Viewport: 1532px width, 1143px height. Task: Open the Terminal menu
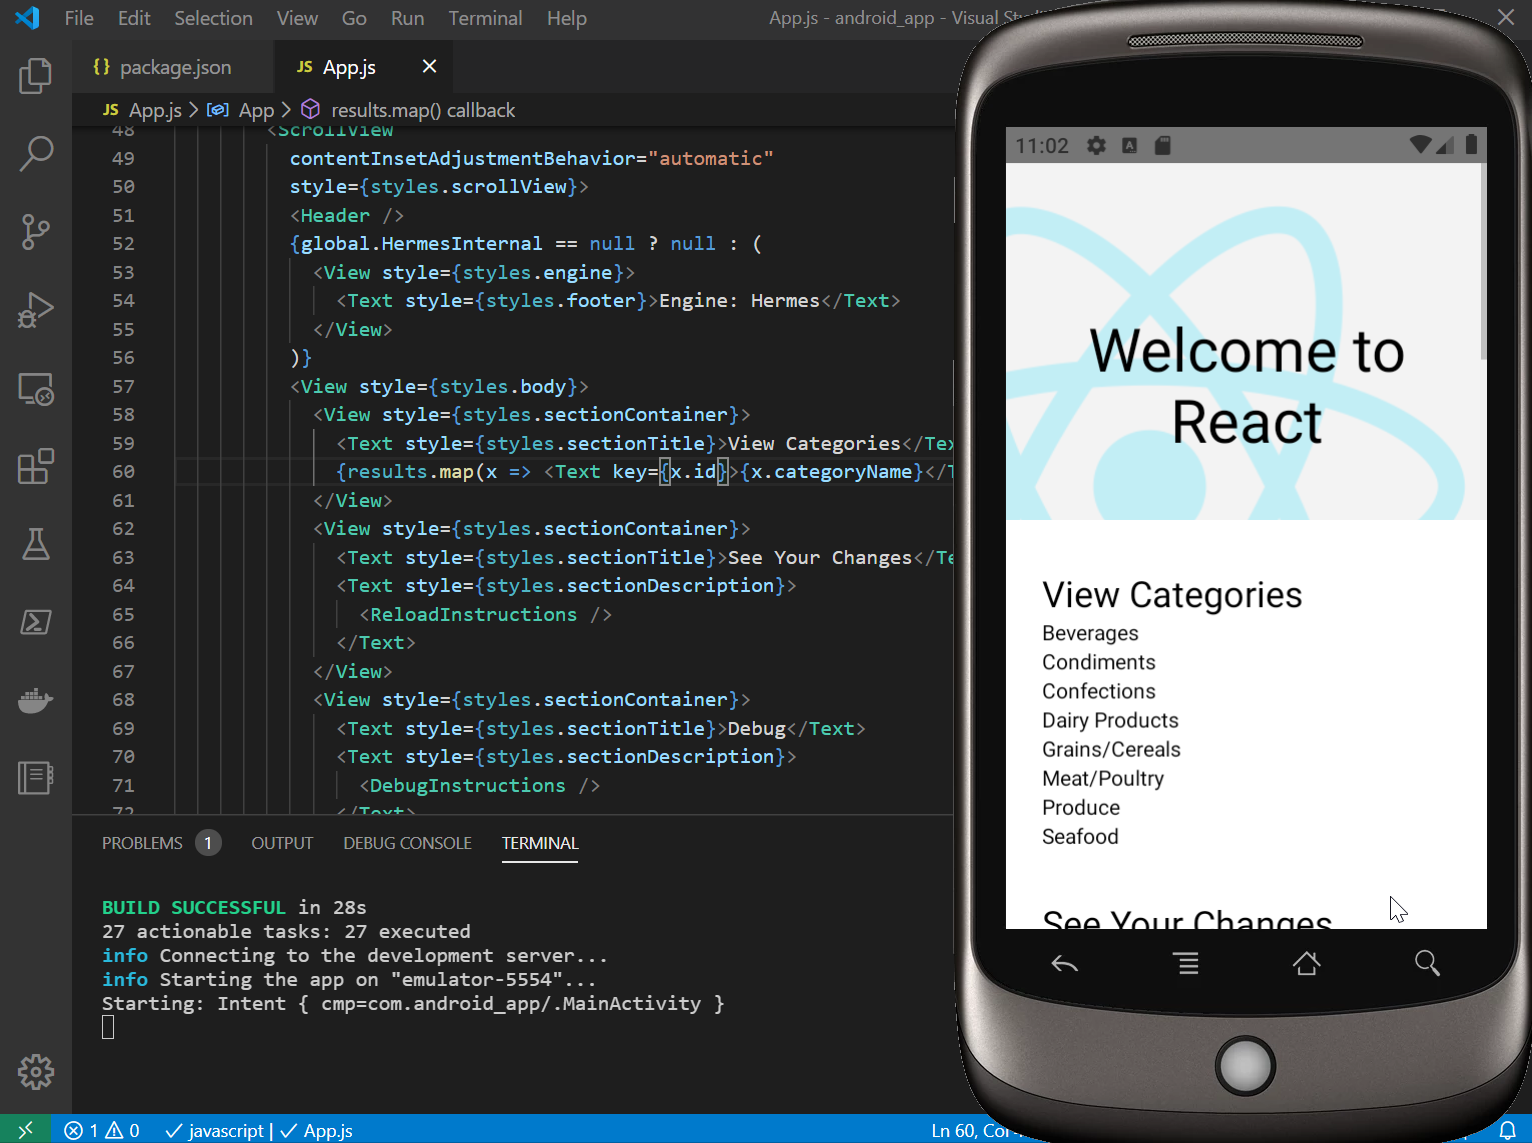485,18
